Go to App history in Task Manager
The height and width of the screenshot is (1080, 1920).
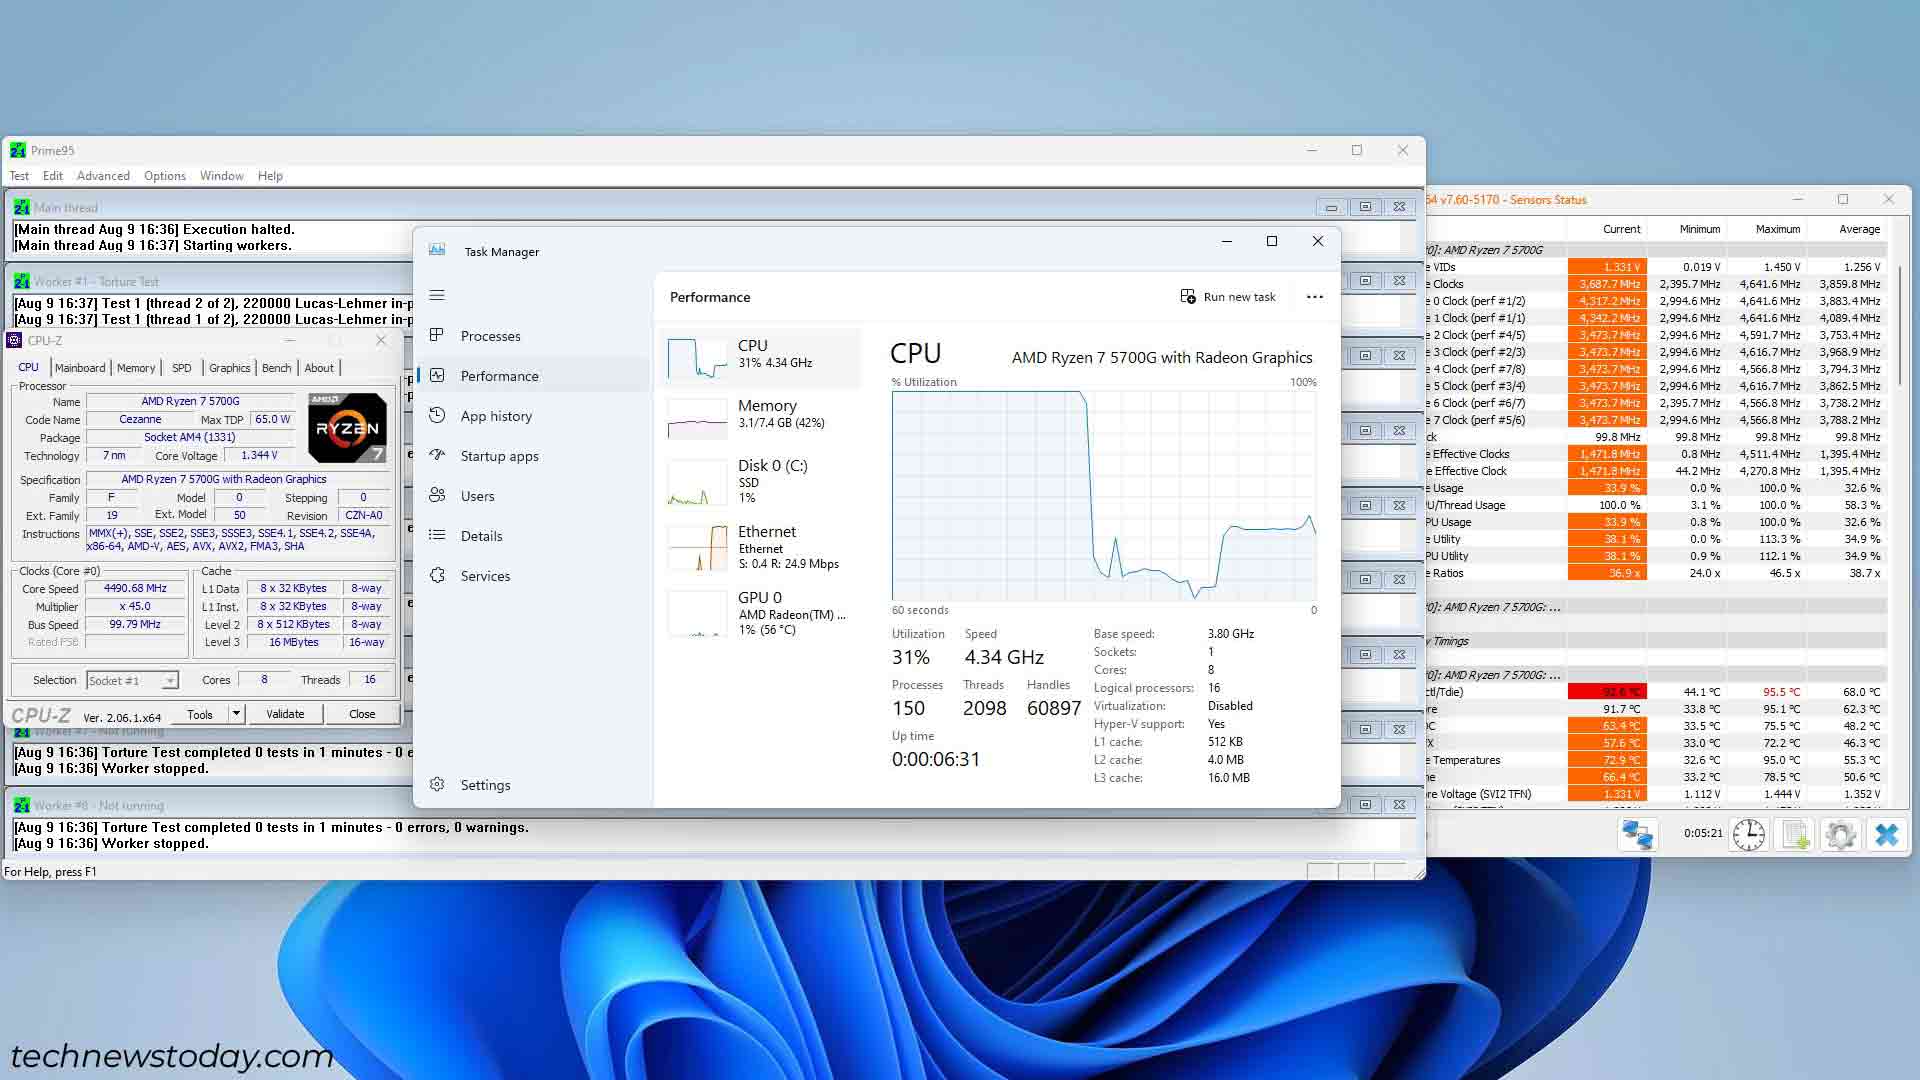pyautogui.click(x=496, y=416)
